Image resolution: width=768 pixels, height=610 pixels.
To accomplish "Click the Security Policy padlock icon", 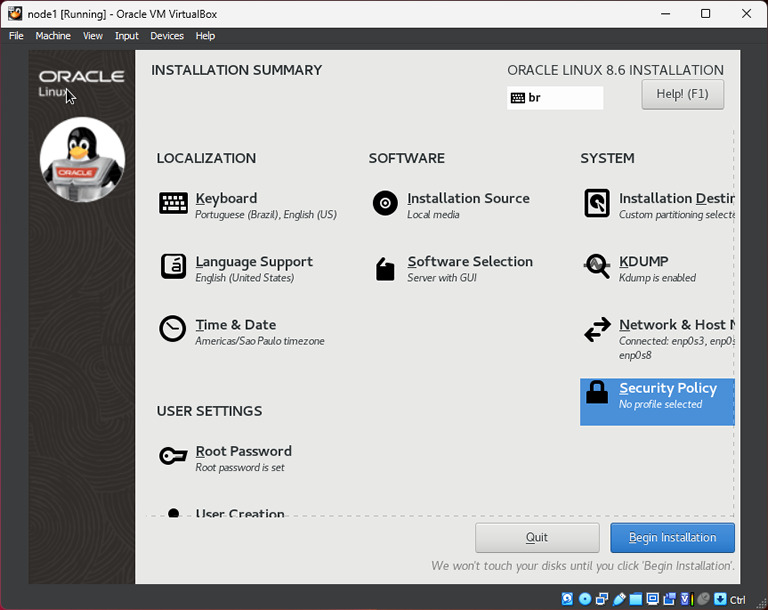I will [x=597, y=392].
